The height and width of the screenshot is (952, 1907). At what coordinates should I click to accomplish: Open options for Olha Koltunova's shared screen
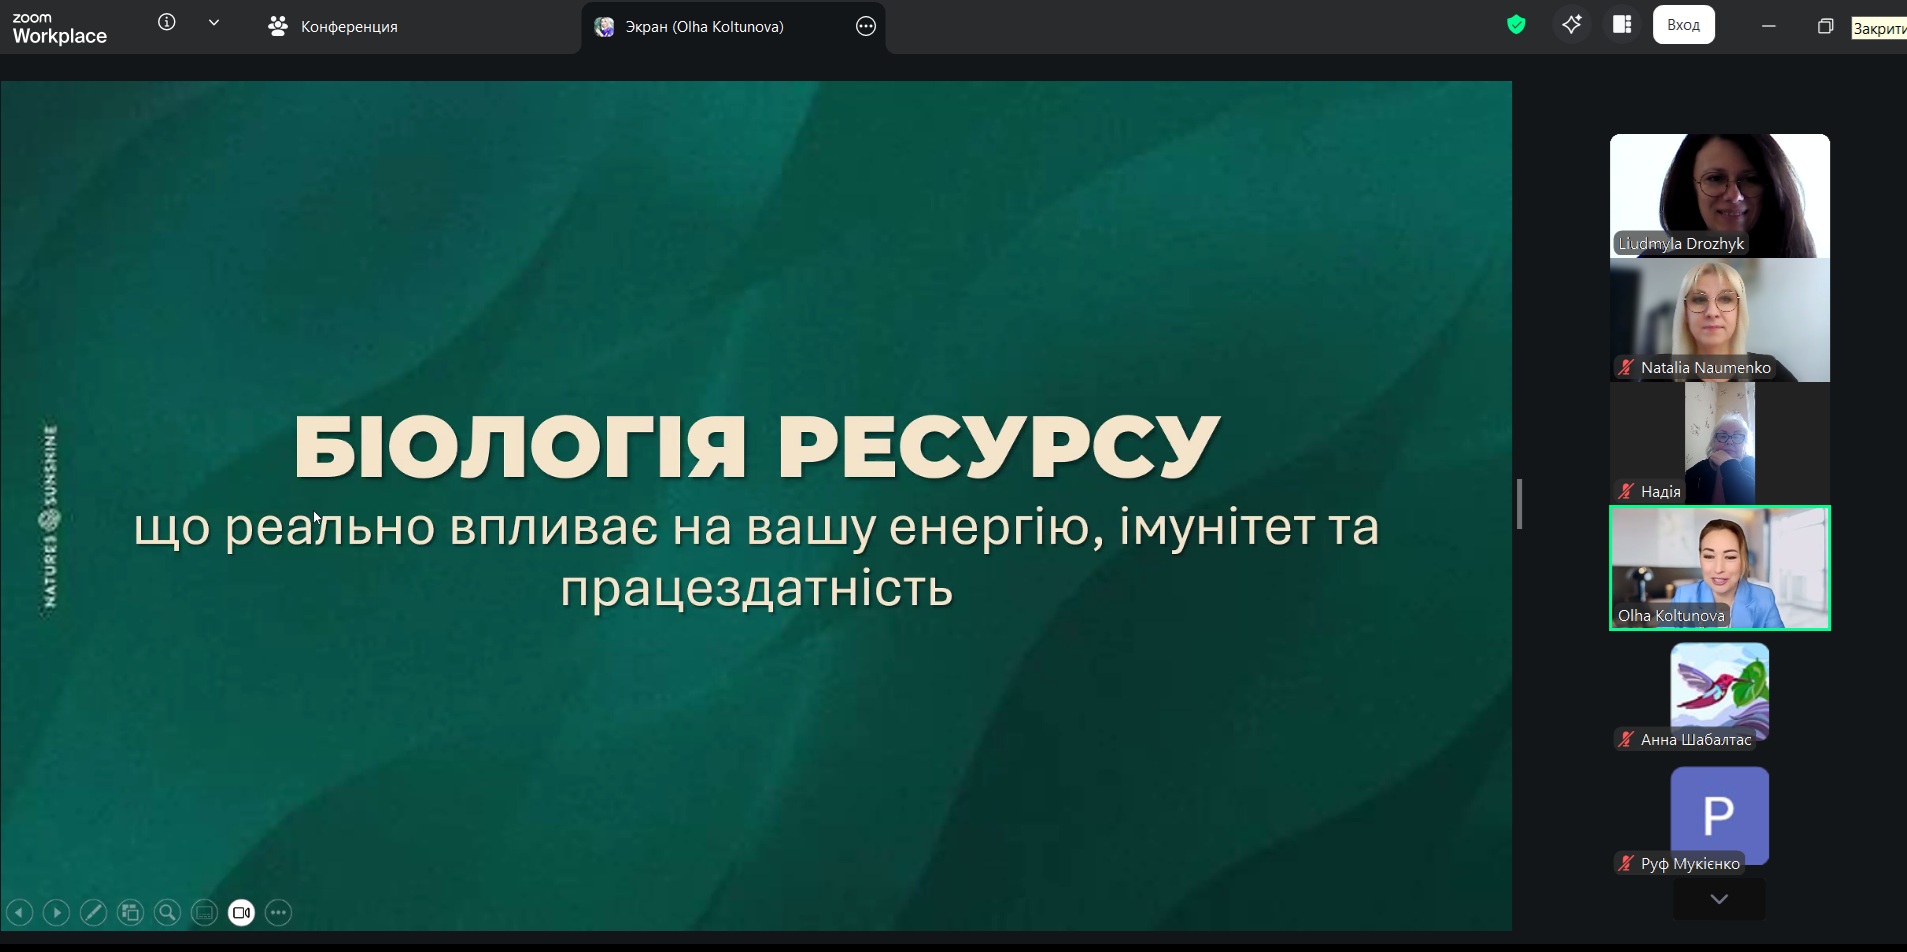(x=866, y=27)
